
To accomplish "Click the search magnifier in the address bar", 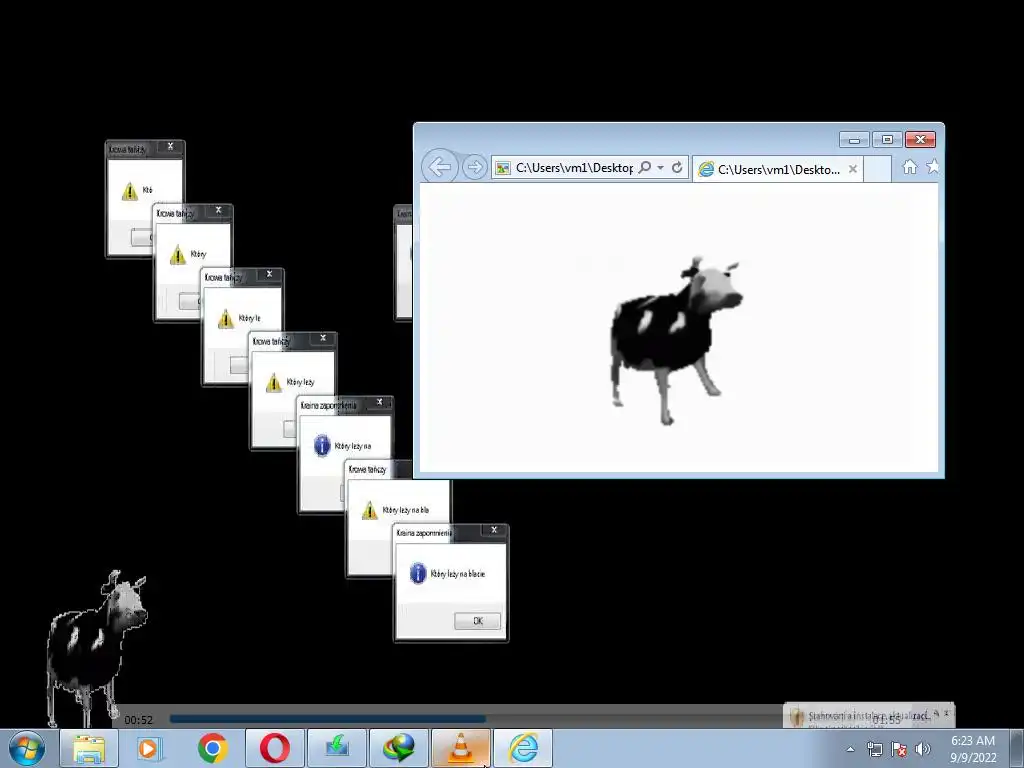I will tap(645, 168).
